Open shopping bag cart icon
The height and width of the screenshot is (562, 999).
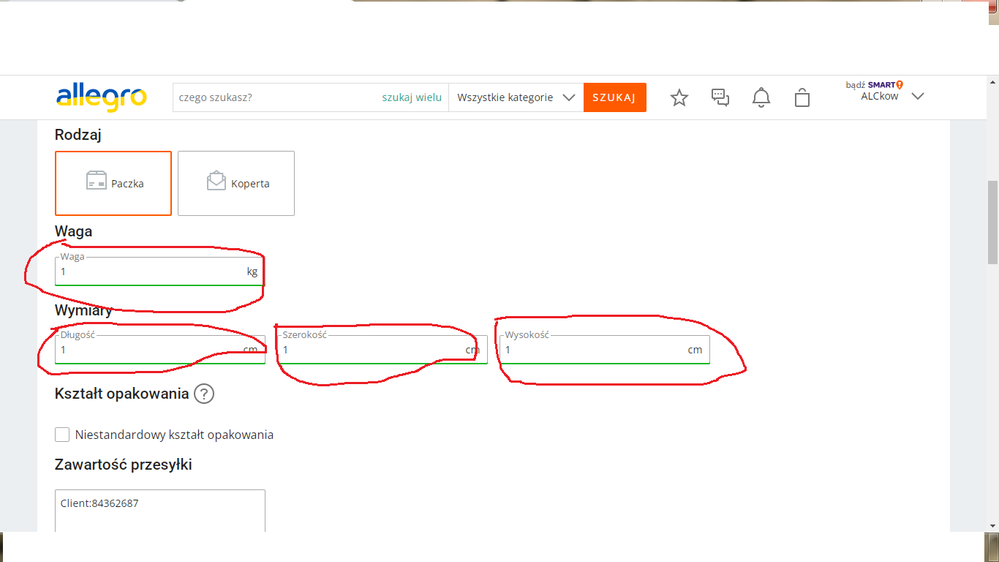pyautogui.click(x=802, y=97)
